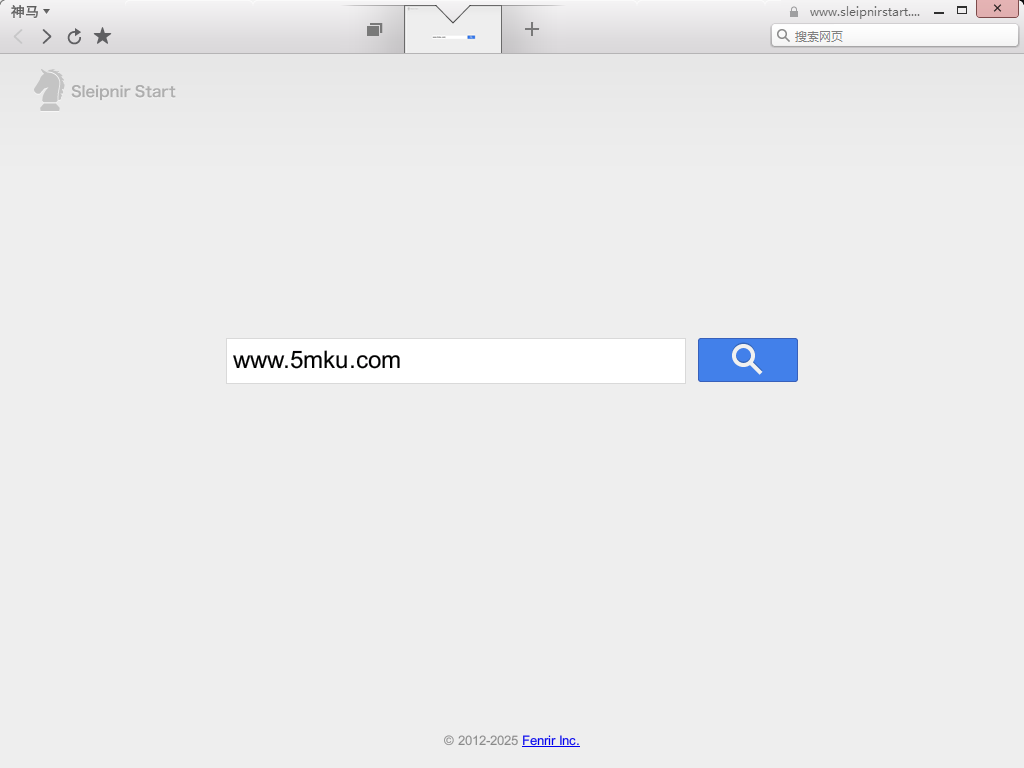The height and width of the screenshot is (768, 1024).
Task: Click the search field containing www.5mku.com
Action: click(x=455, y=361)
